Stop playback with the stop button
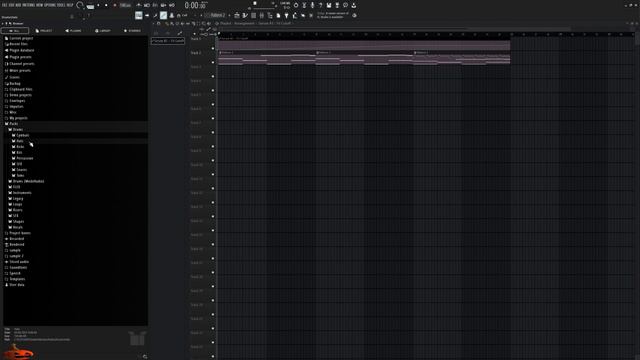Image resolution: width=640 pixels, height=360 pixels. pos(106,5)
